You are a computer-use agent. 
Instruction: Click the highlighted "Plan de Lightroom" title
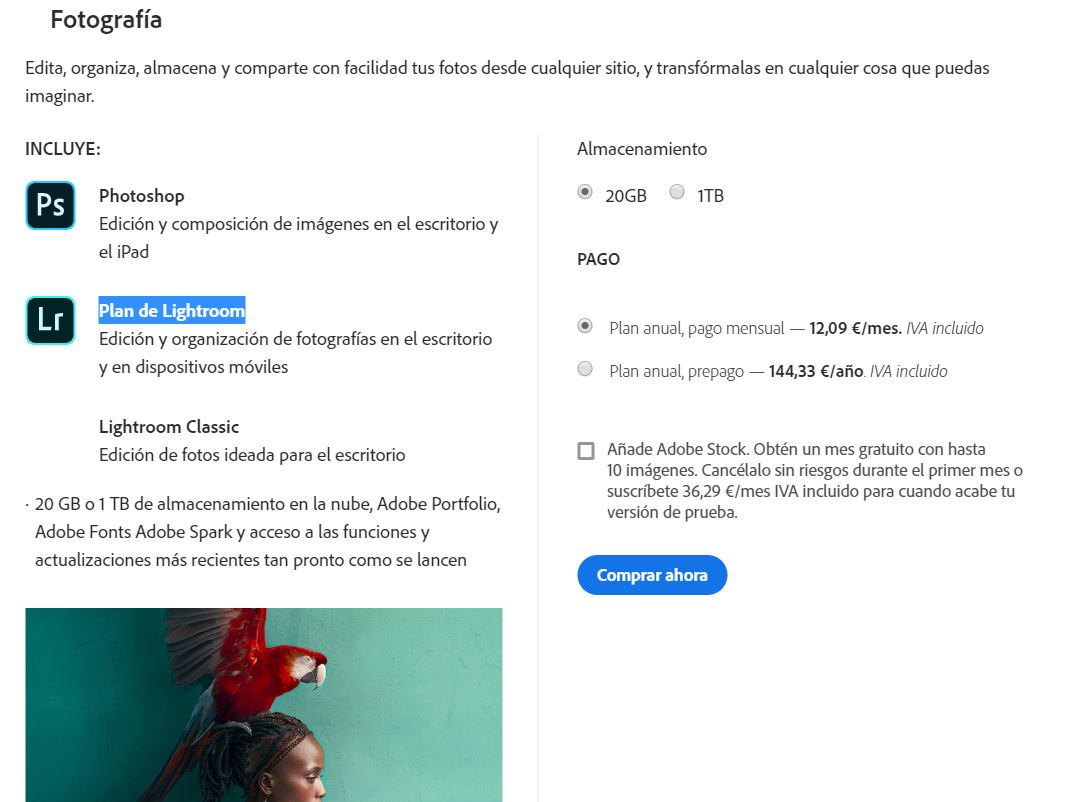[x=172, y=311]
